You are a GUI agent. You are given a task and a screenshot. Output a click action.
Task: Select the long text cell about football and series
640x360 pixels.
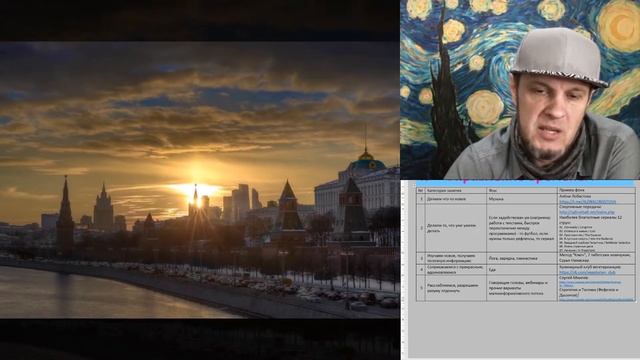pos(522,228)
